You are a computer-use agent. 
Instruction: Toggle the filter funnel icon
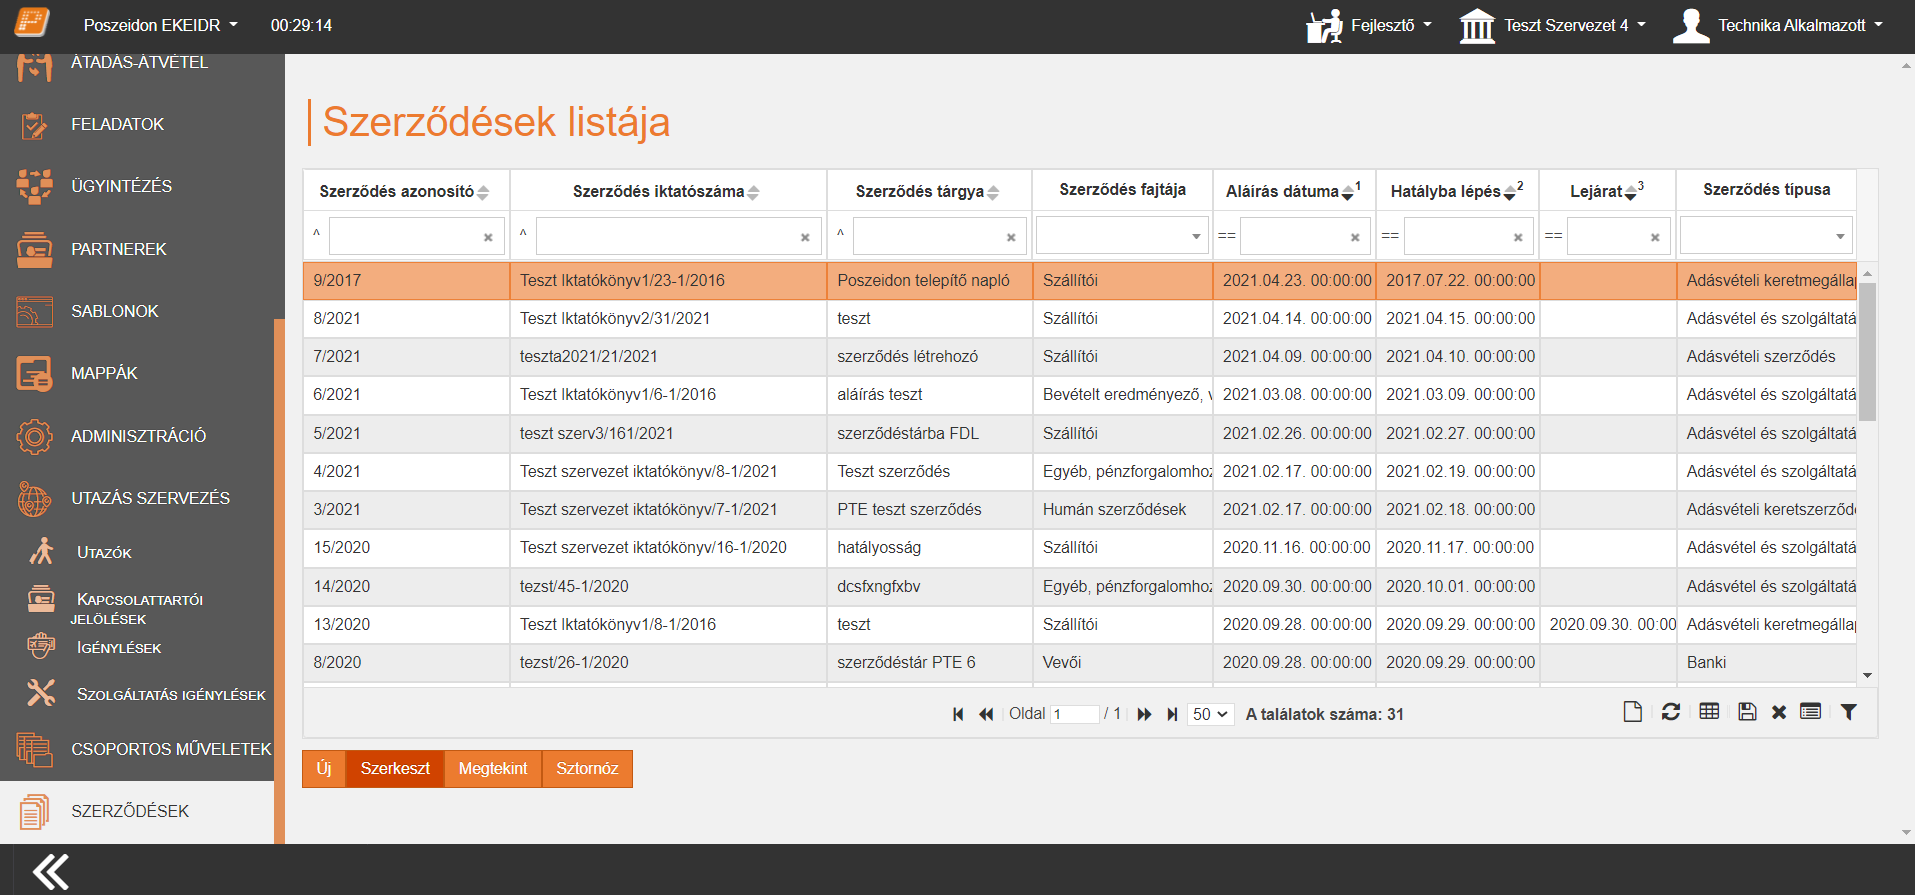click(1849, 712)
